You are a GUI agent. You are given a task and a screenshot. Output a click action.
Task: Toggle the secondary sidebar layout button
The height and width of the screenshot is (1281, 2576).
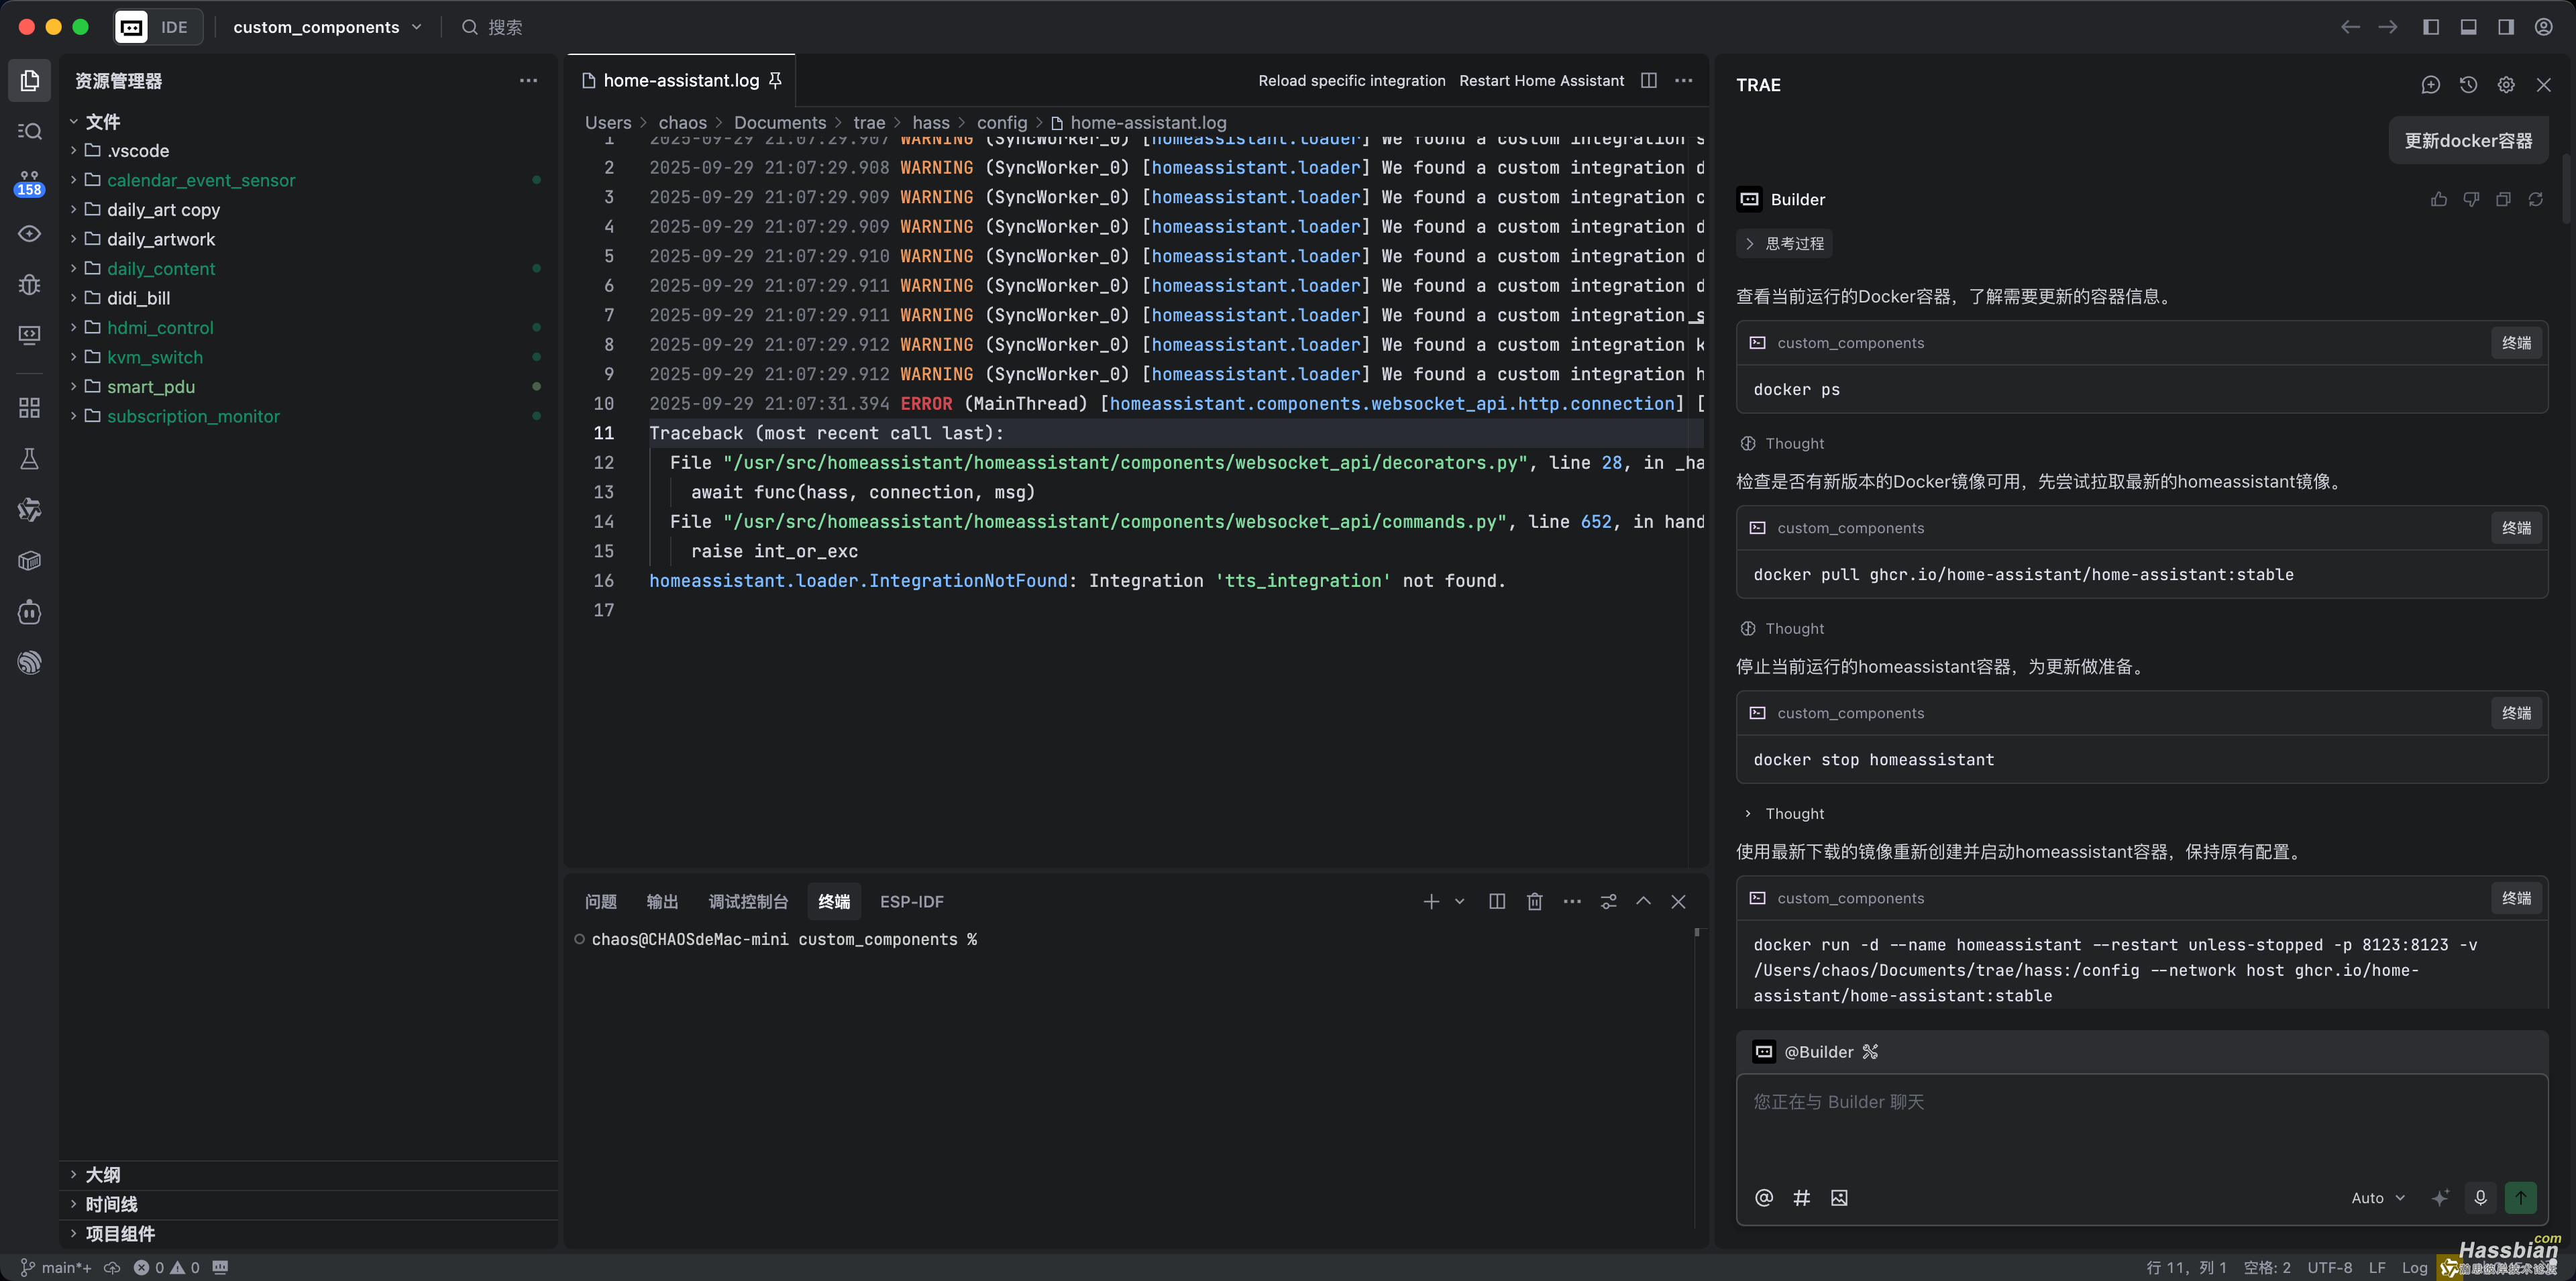tap(2505, 27)
